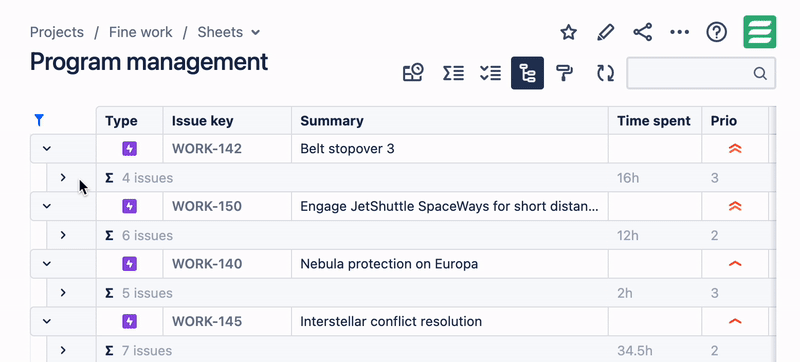Star this sheet as favorite

(568, 33)
